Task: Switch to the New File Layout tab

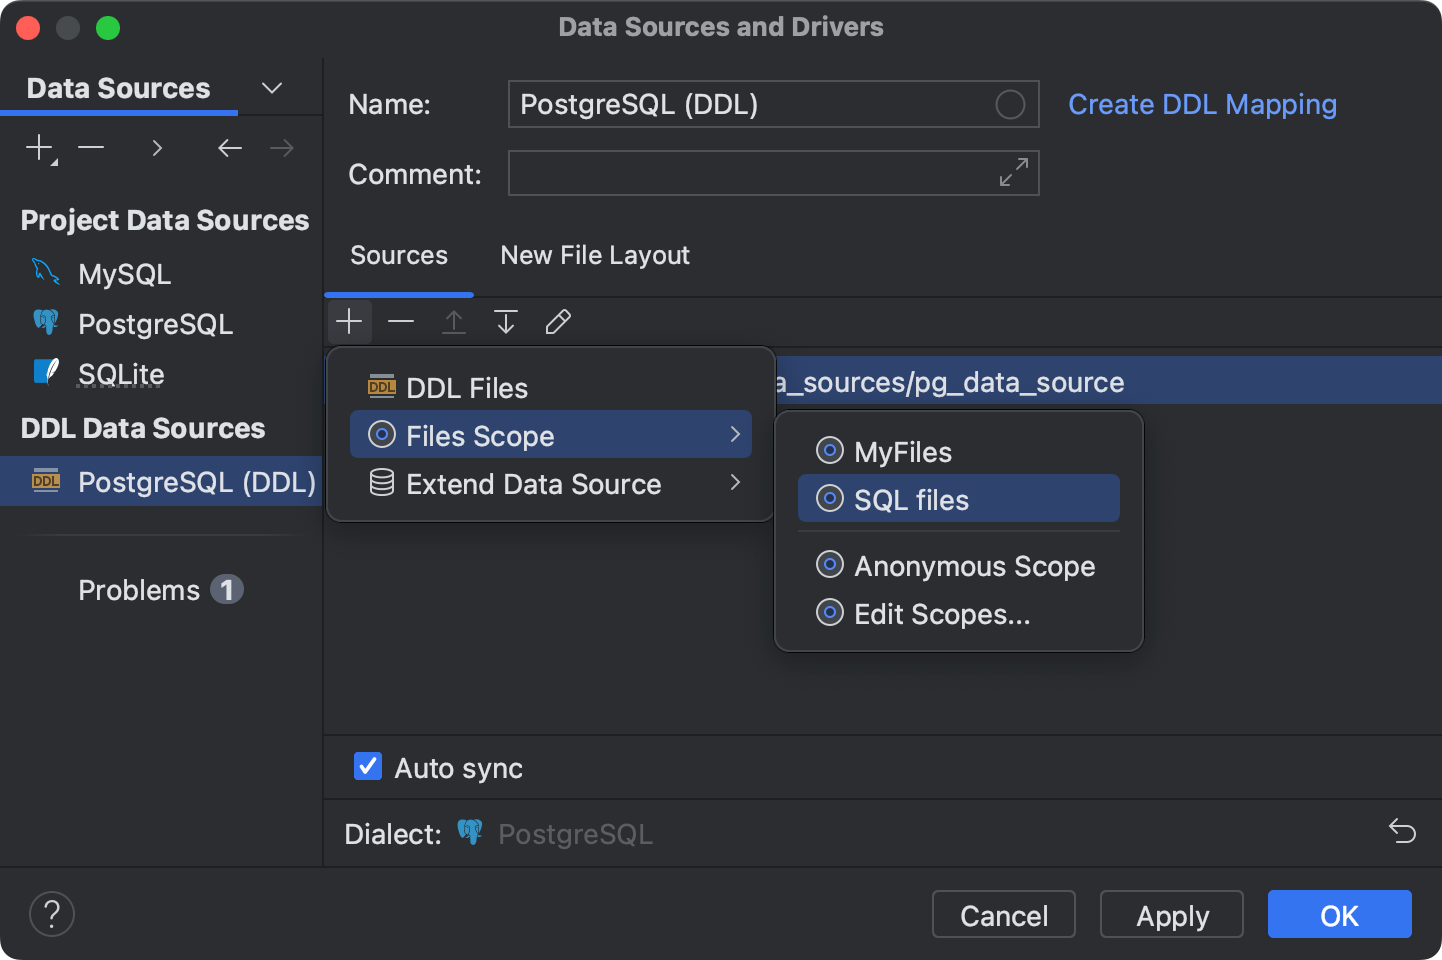Action: [x=594, y=255]
